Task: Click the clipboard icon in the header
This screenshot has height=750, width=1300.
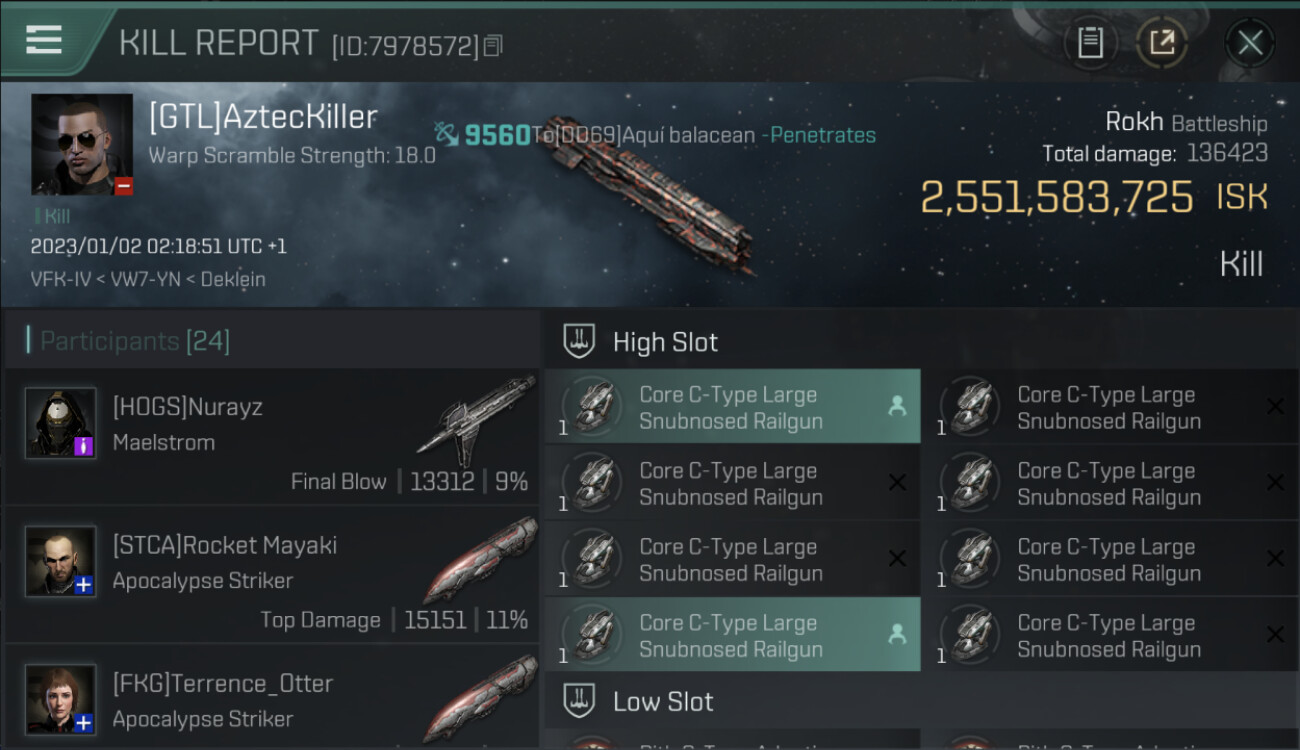Action: [x=1090, y=43]
